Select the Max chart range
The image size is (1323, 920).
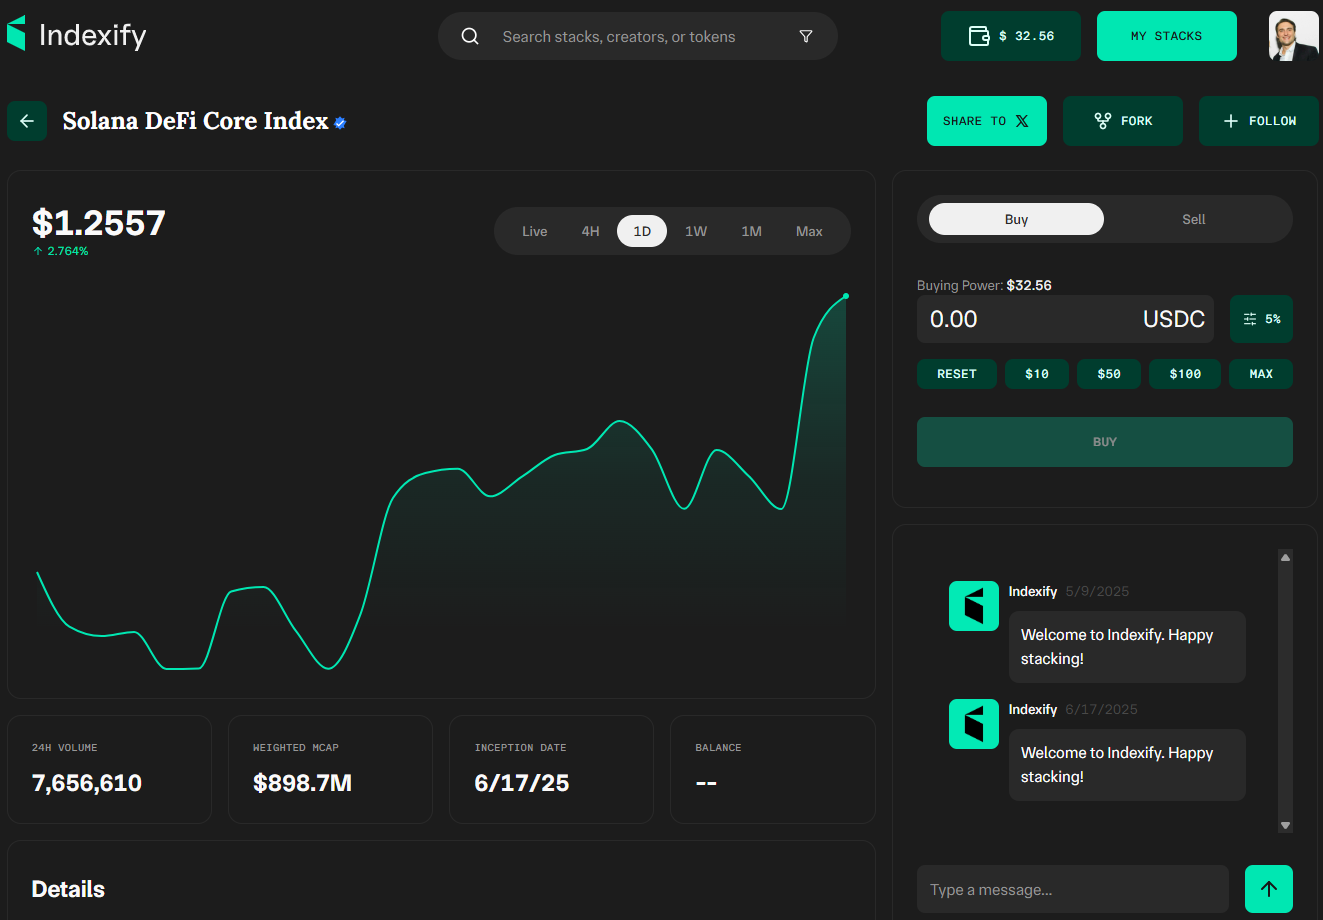coord(809,231)
